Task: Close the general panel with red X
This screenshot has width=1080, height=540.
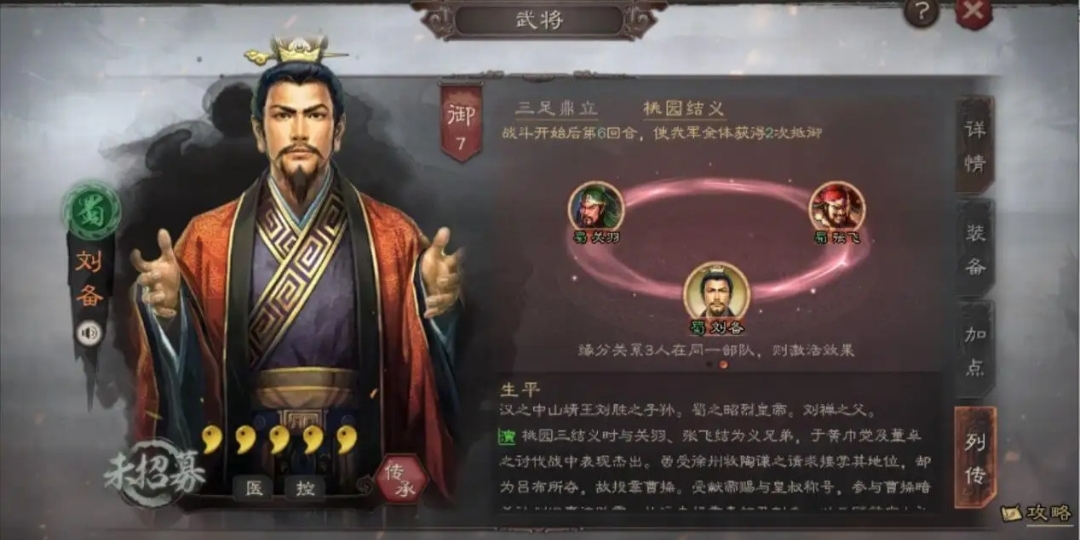Action: [974, 12]
